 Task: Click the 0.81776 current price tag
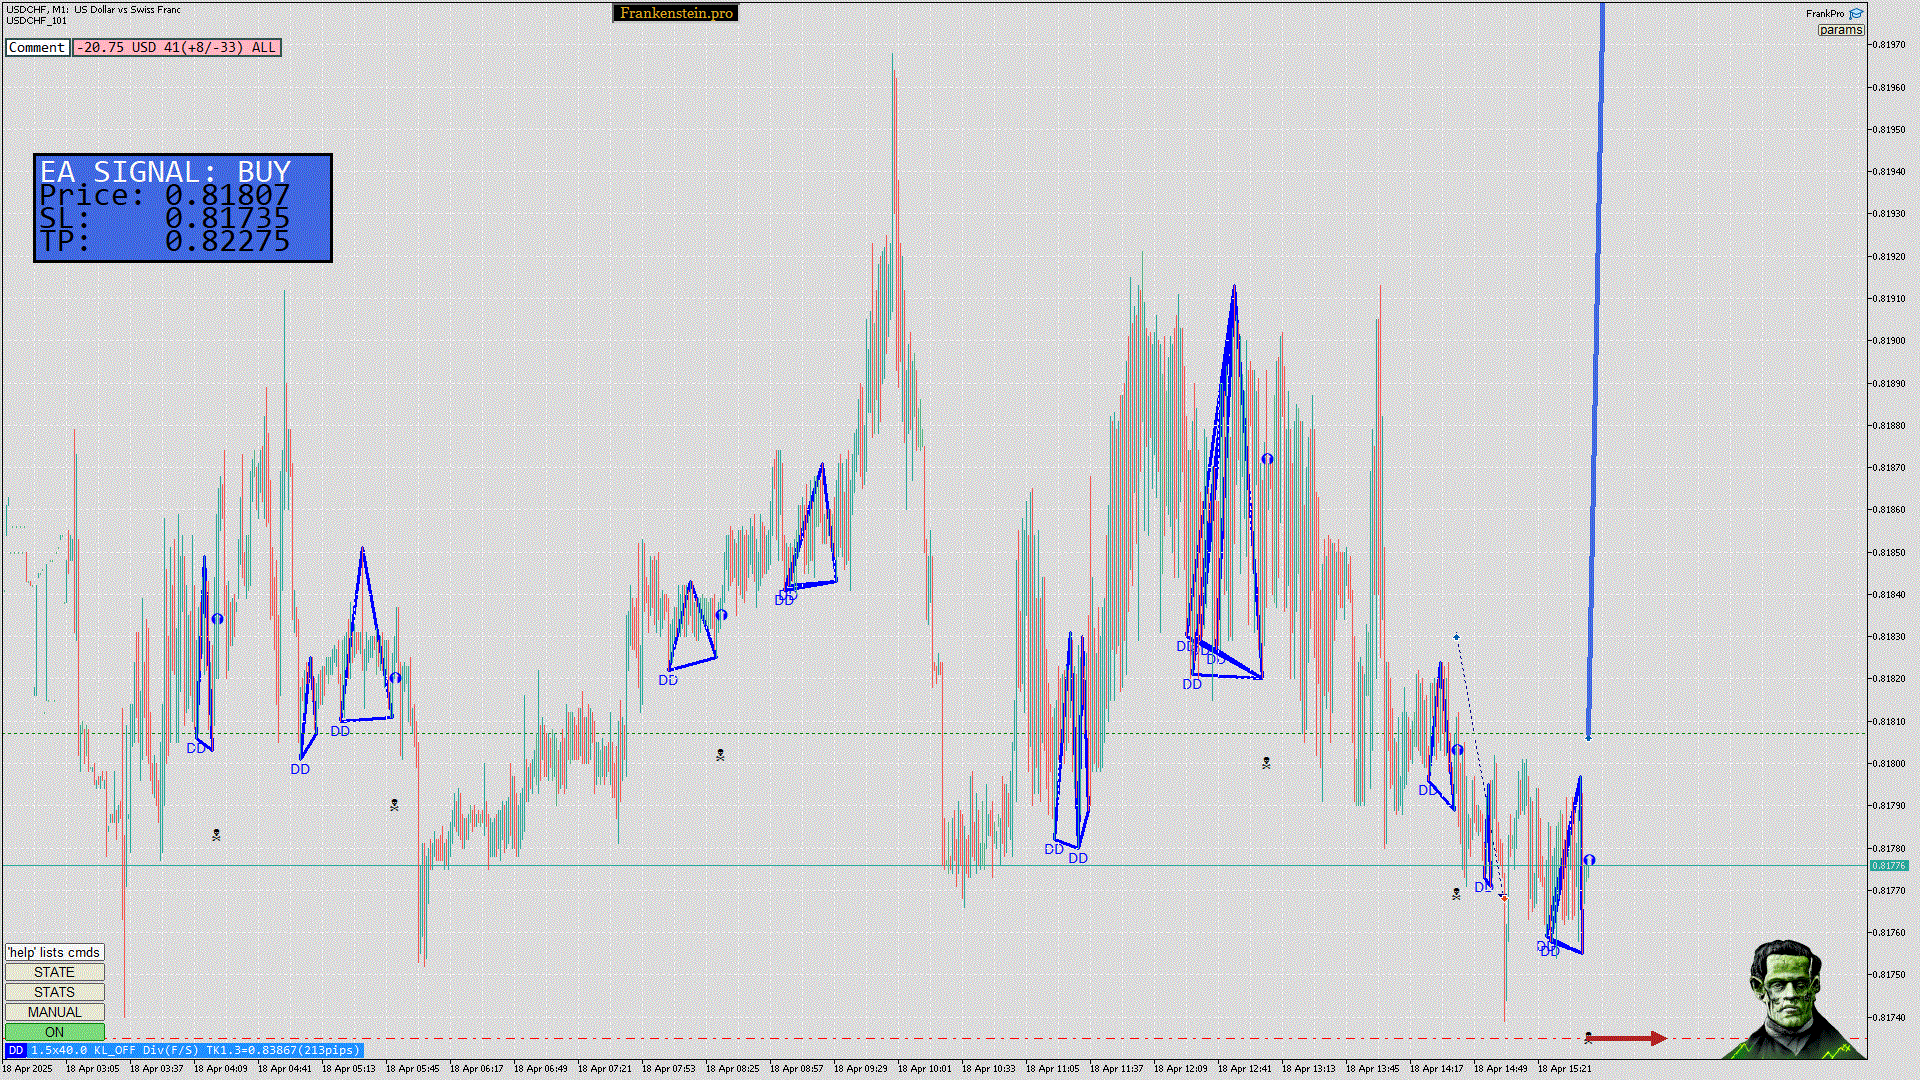1888,866
